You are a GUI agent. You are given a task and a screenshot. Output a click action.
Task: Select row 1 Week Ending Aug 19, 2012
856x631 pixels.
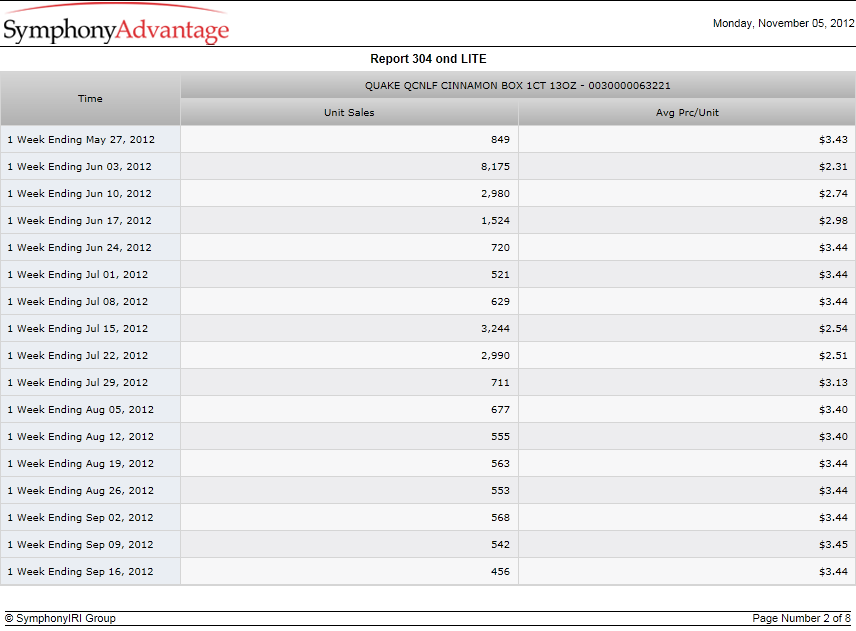[428, 463]
